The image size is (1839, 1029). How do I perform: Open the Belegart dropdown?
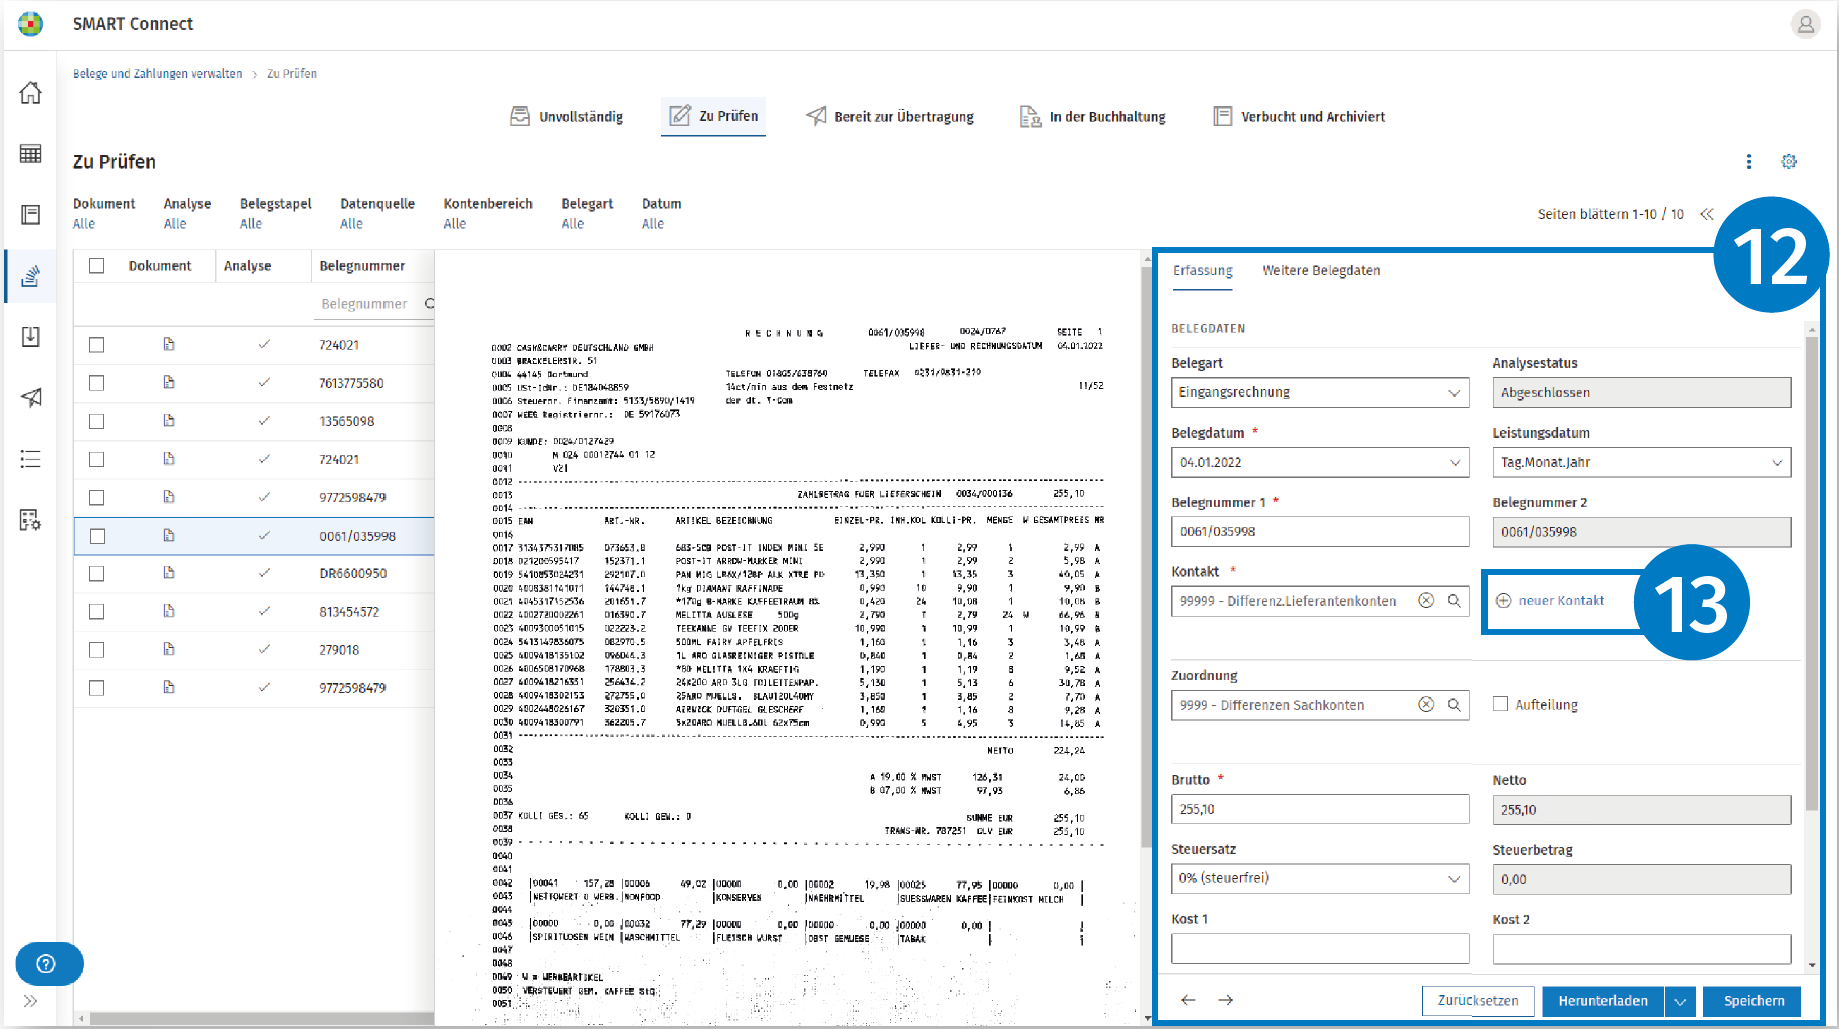tap(1320, 392)
